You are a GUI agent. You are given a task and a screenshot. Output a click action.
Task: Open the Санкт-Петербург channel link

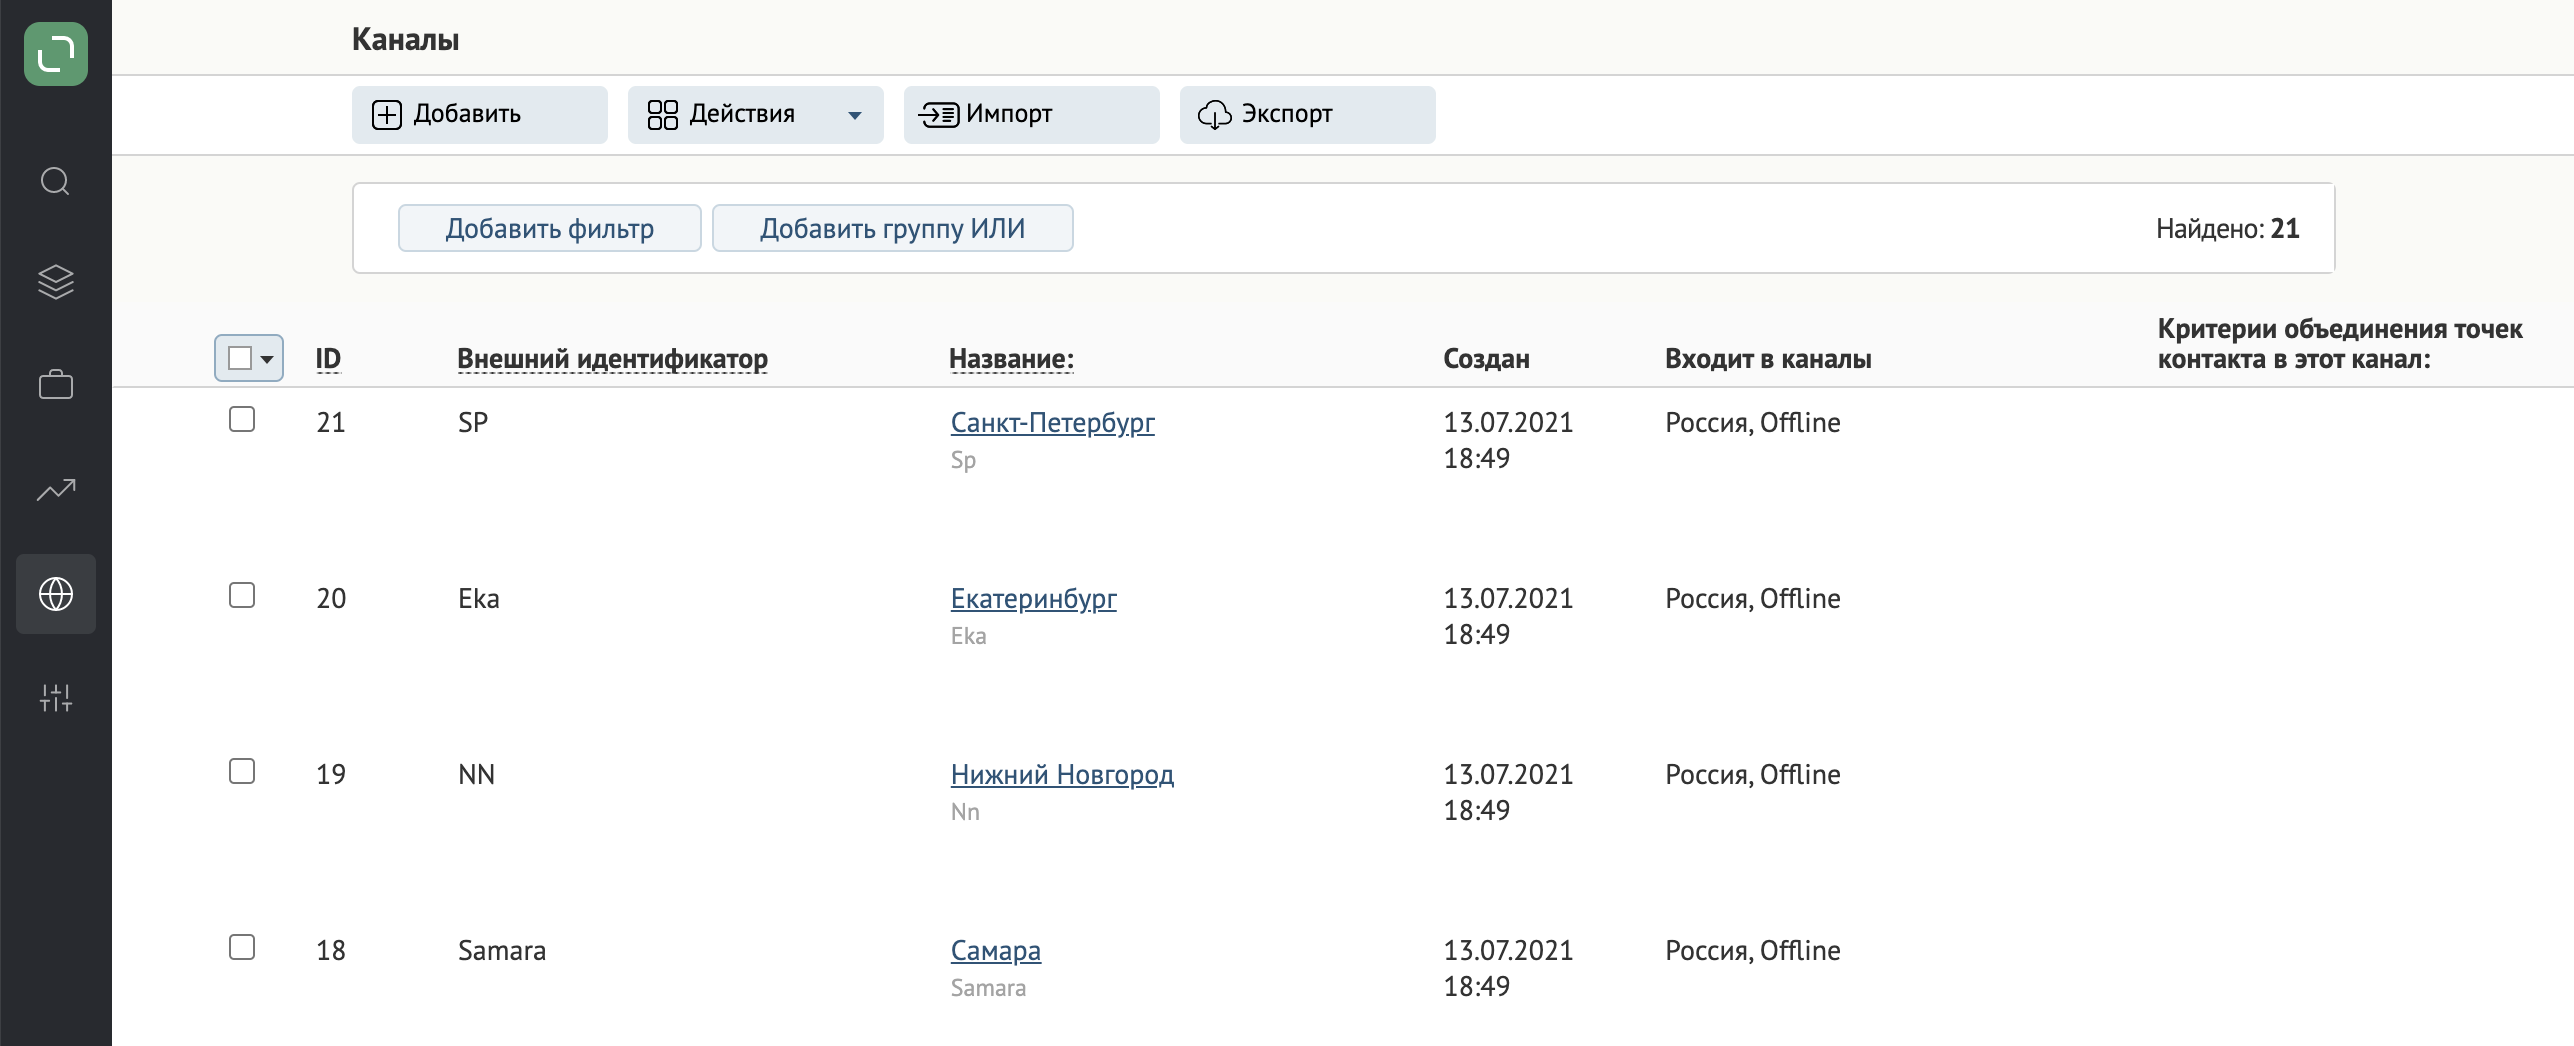pyautogui.click(x=1052, y=423)
